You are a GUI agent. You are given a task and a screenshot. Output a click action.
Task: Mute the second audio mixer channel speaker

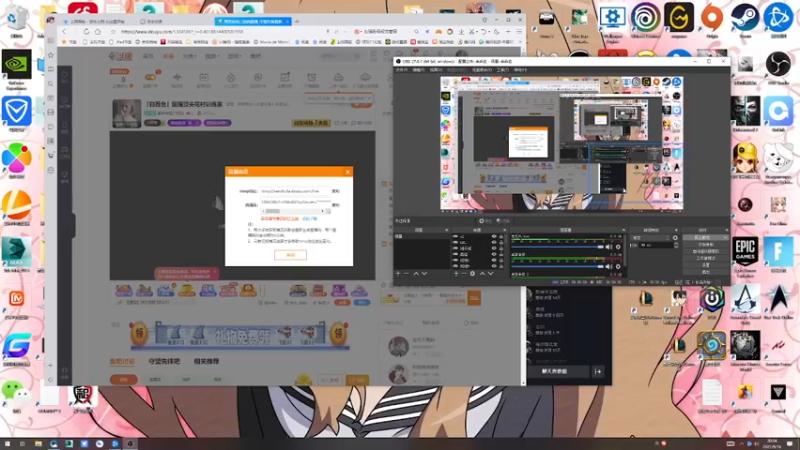click(608, 266)
